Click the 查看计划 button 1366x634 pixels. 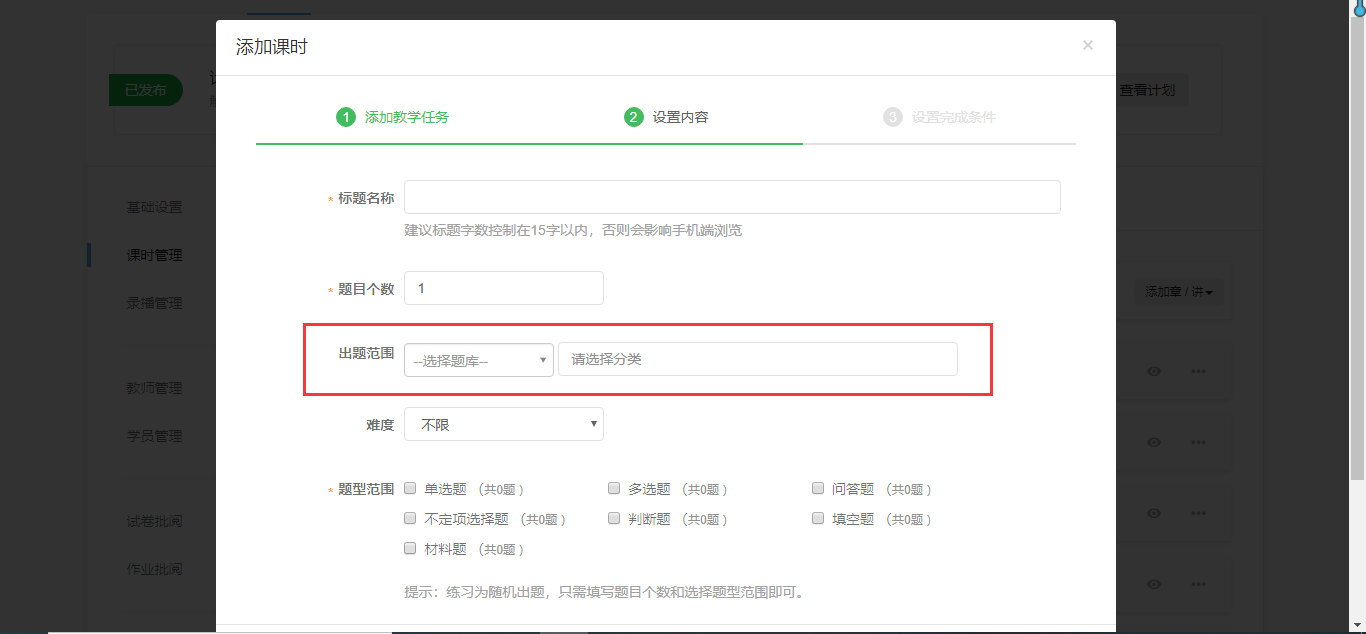tap(1146, 90)
